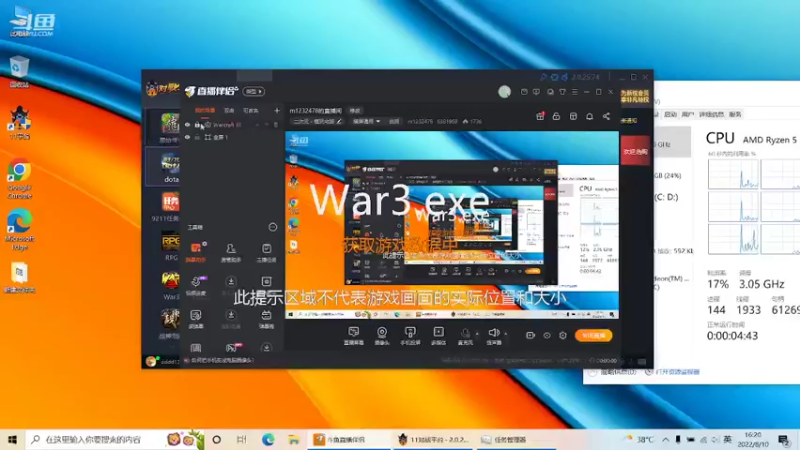Move the Warcraft III source down one layer
This screenshot has height=450, width=800.
(267, 124)
